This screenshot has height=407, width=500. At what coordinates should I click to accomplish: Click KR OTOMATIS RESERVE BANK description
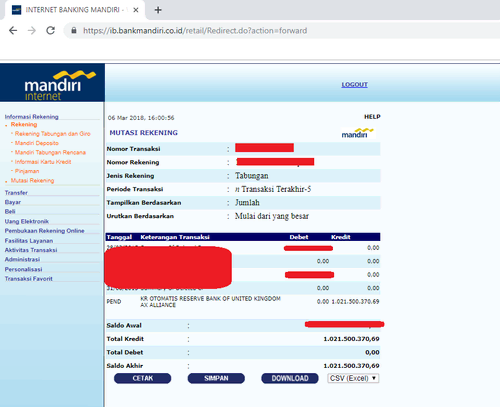(x=210, y=302)
